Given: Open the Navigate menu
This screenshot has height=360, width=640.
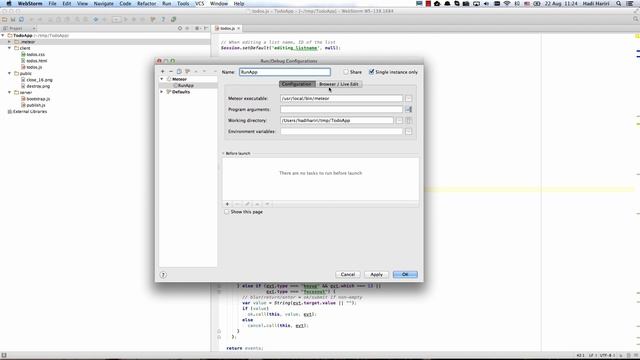Looking at the screenshot, I should pos(104,3).
